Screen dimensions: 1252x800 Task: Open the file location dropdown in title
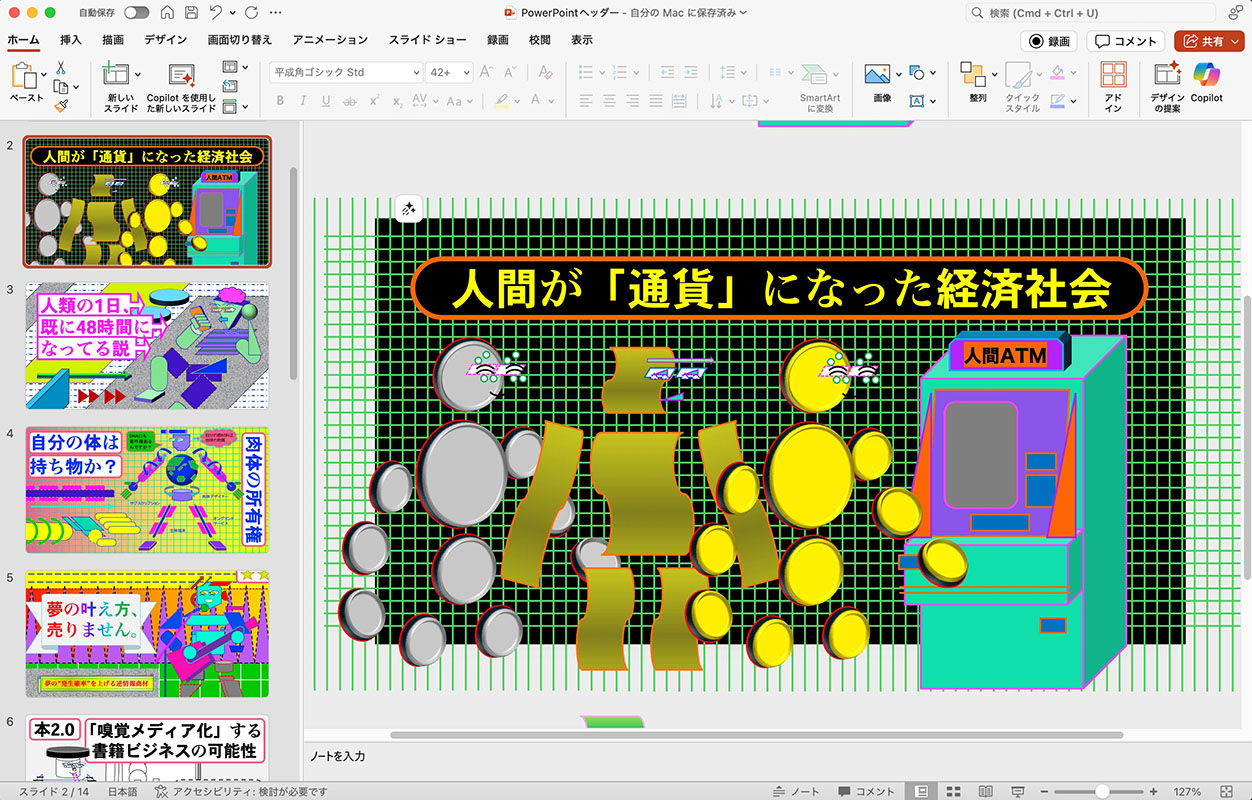click(742, 13)
